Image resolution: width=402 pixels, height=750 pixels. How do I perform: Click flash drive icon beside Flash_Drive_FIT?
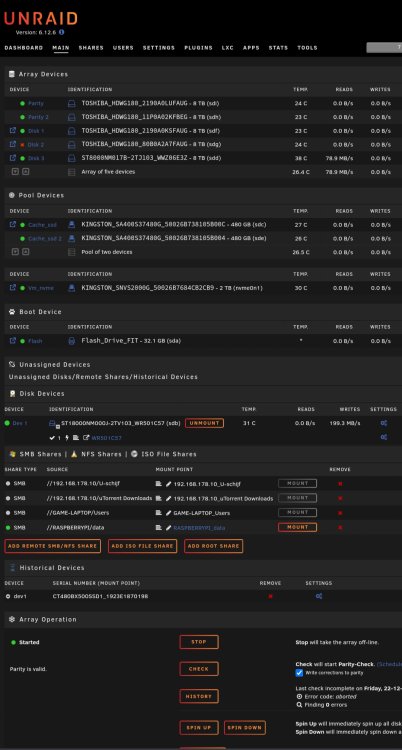[71, 341]
